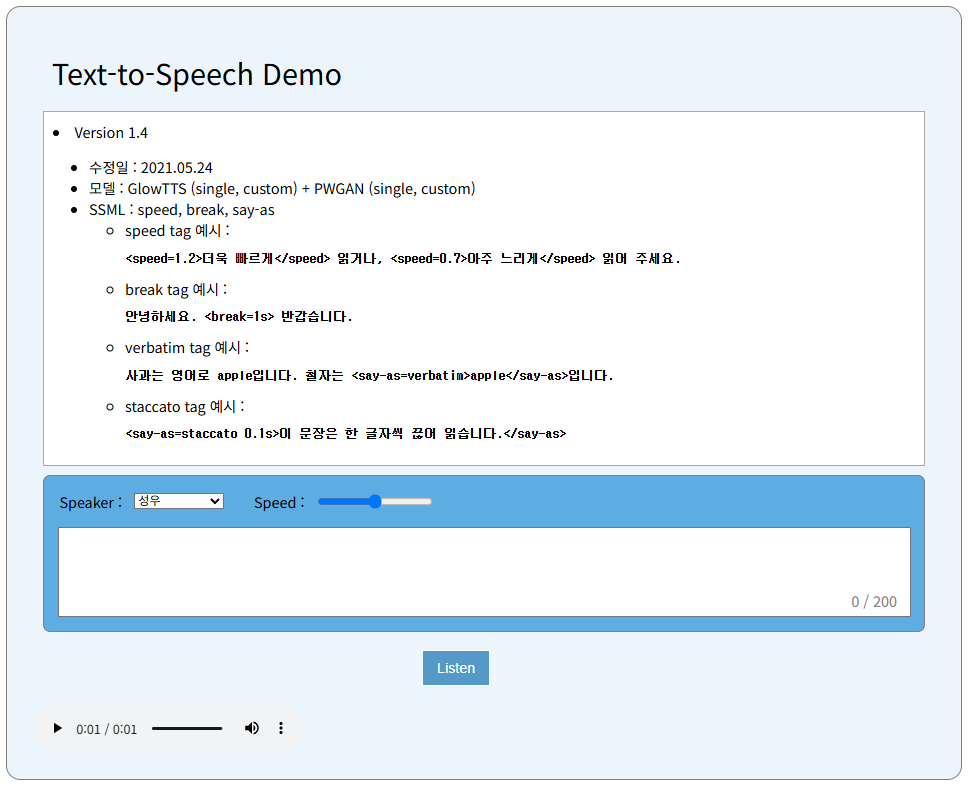This screenshot has height=786, width=968.
Task: Select a different voice from the Speaker list
Action: click(178, 501)
